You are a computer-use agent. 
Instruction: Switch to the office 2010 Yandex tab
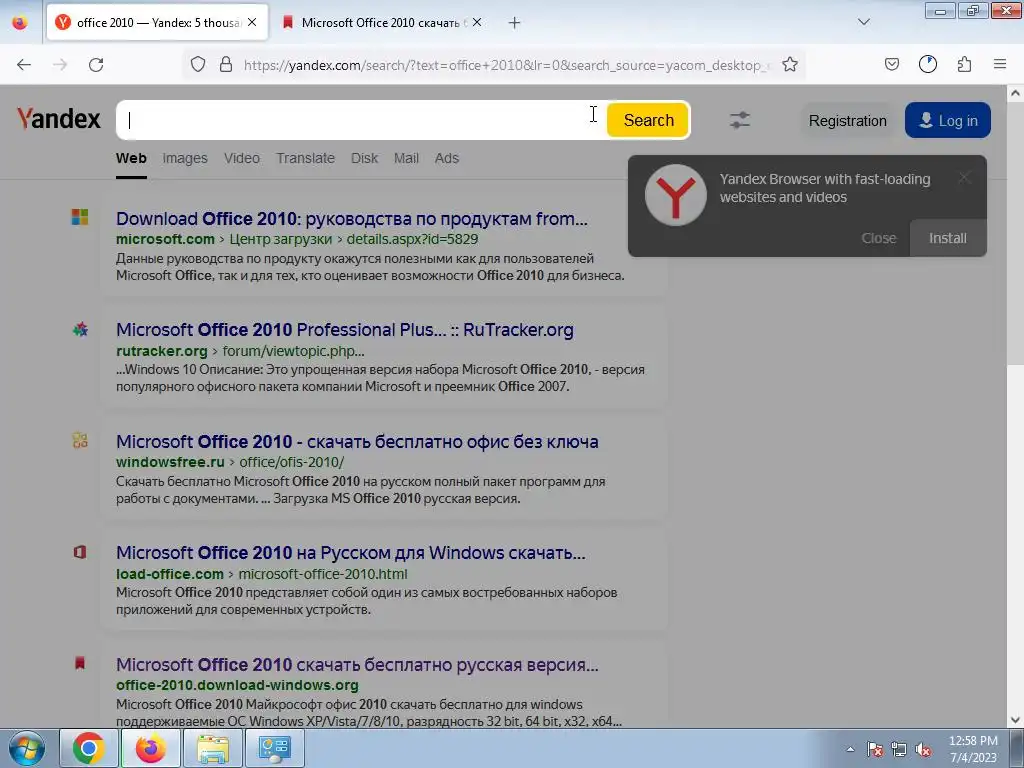(157, 23)
